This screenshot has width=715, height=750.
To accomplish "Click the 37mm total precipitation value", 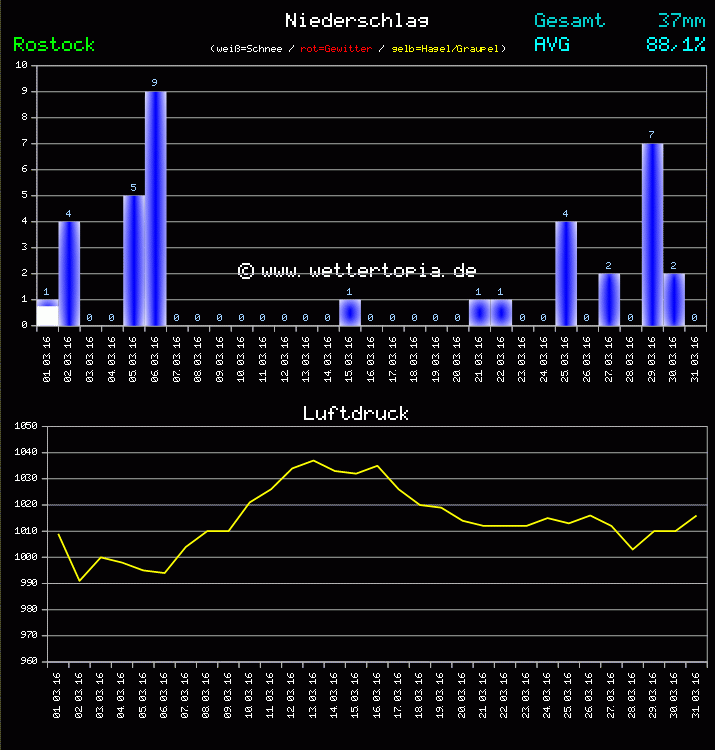I will click(x=681, y=20).
